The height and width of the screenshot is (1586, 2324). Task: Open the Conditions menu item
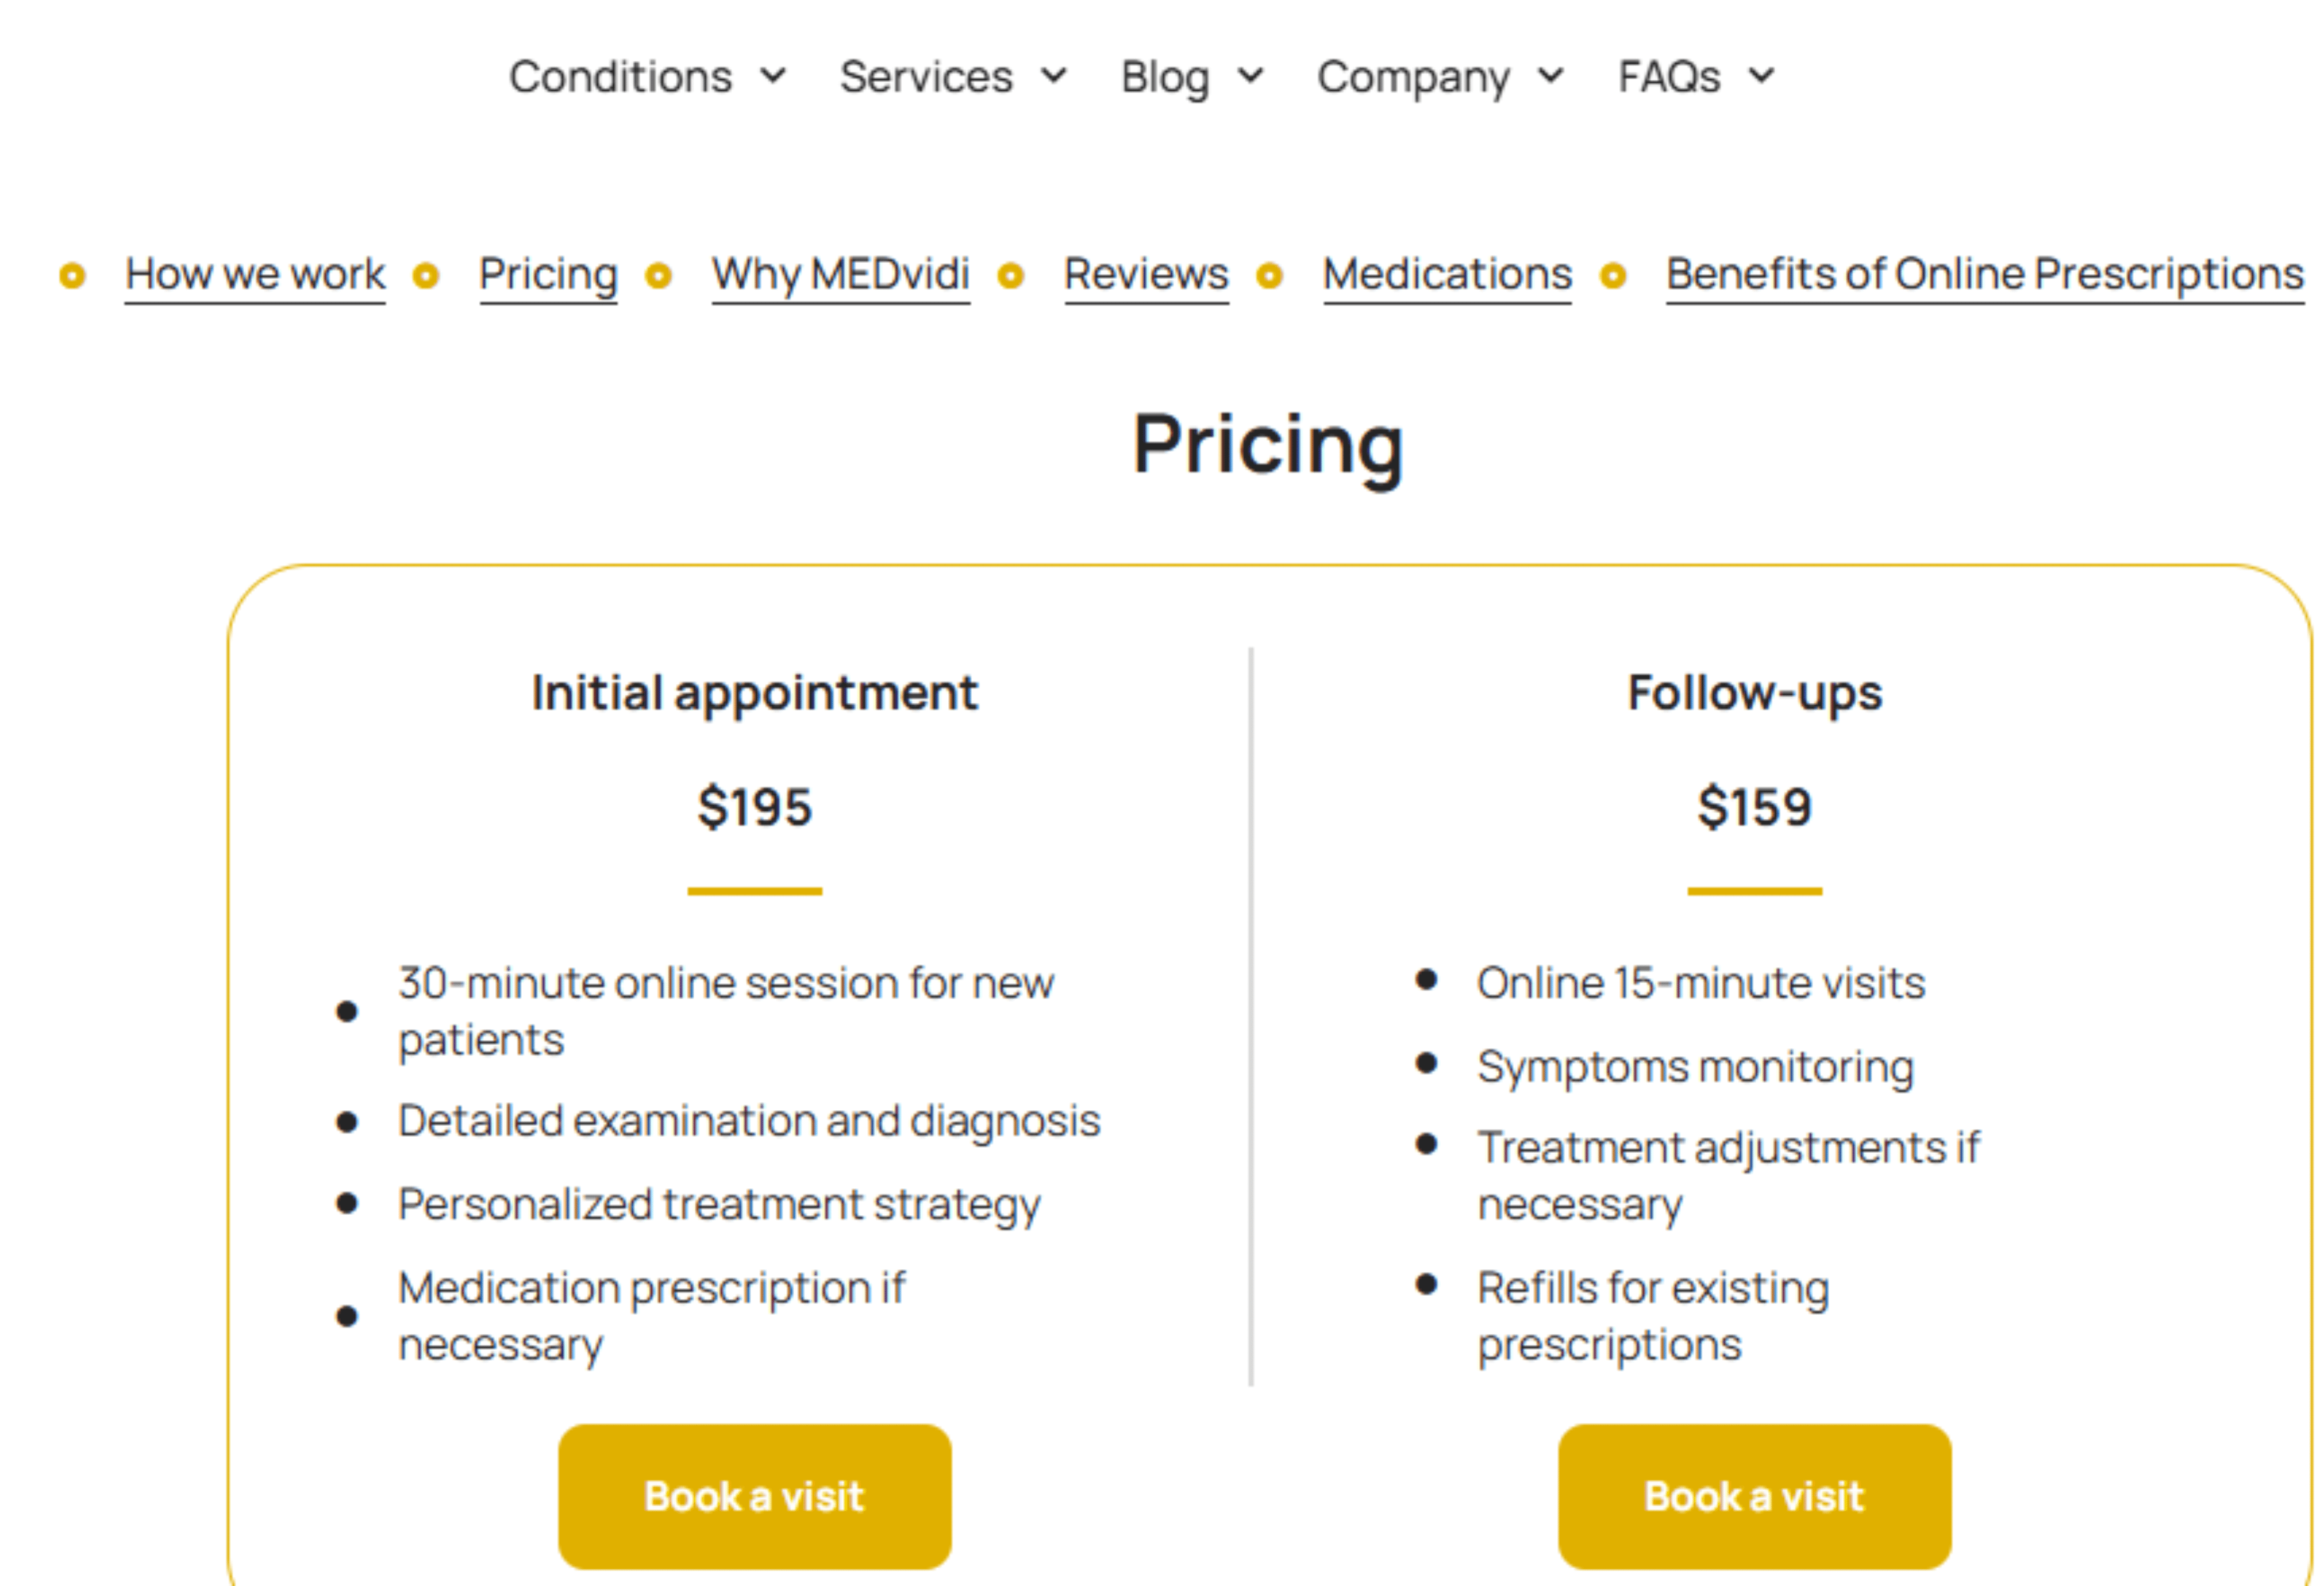[620, 77]
